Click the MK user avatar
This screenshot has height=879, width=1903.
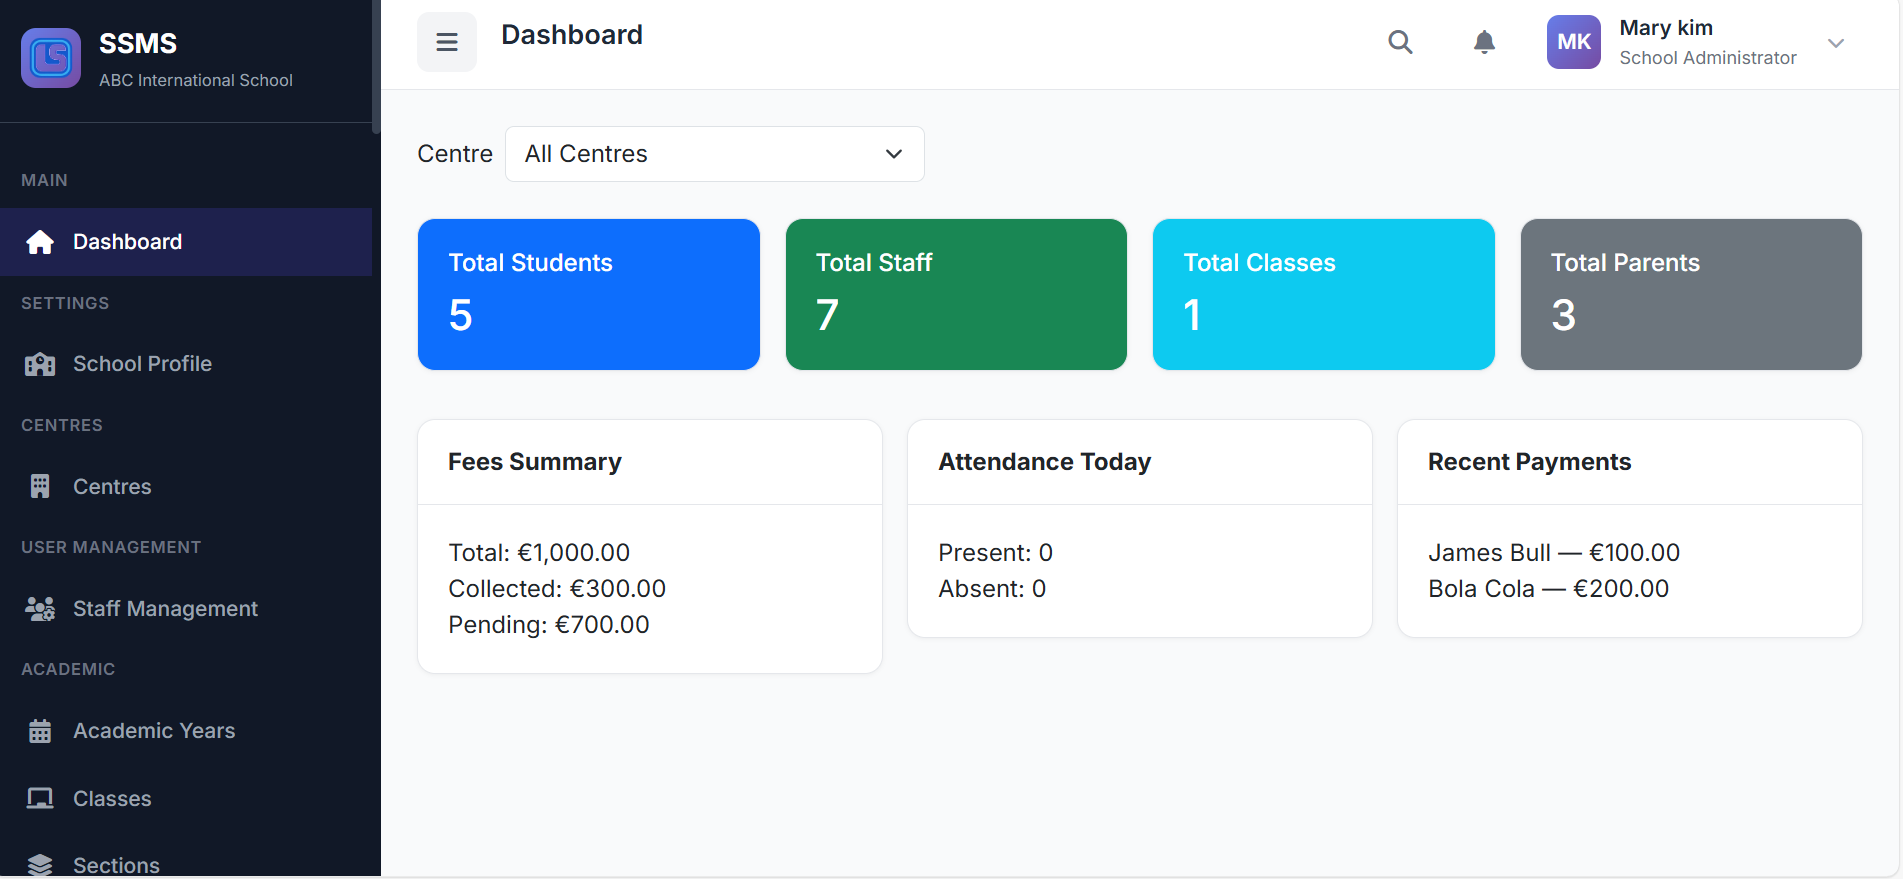(1573, 42)
